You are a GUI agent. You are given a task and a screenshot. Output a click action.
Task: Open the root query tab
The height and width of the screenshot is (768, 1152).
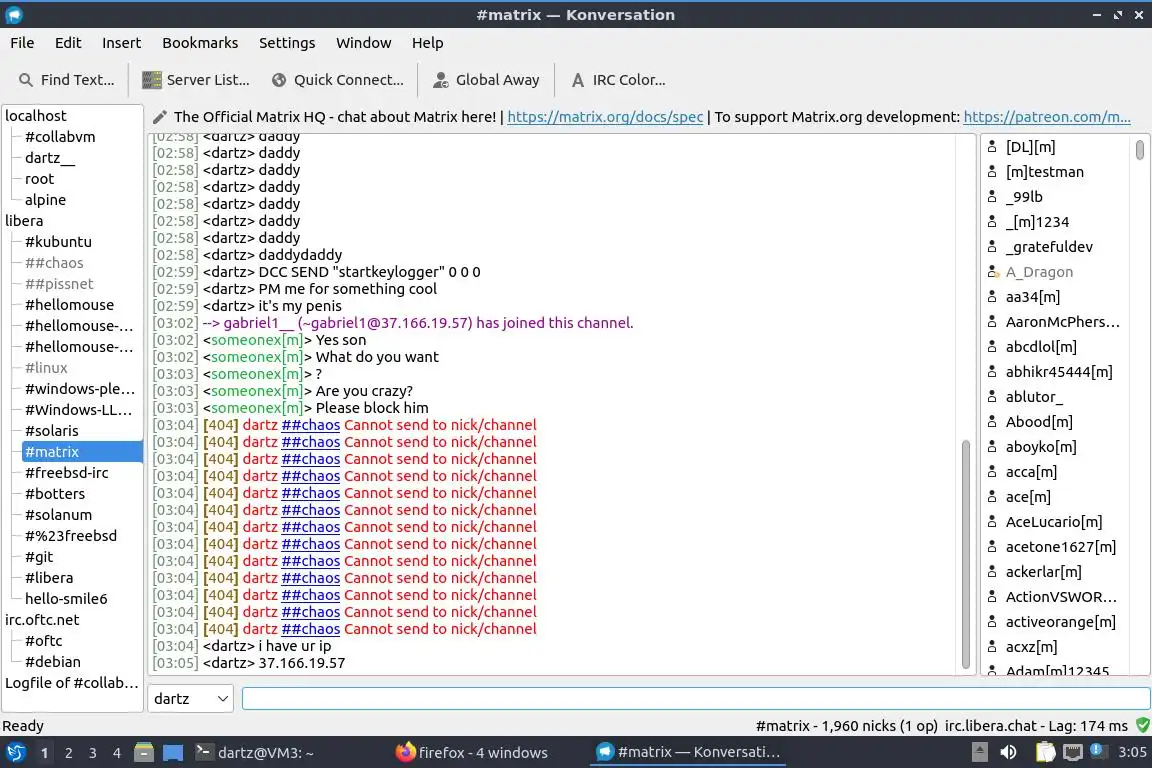[x=40, y=179]
